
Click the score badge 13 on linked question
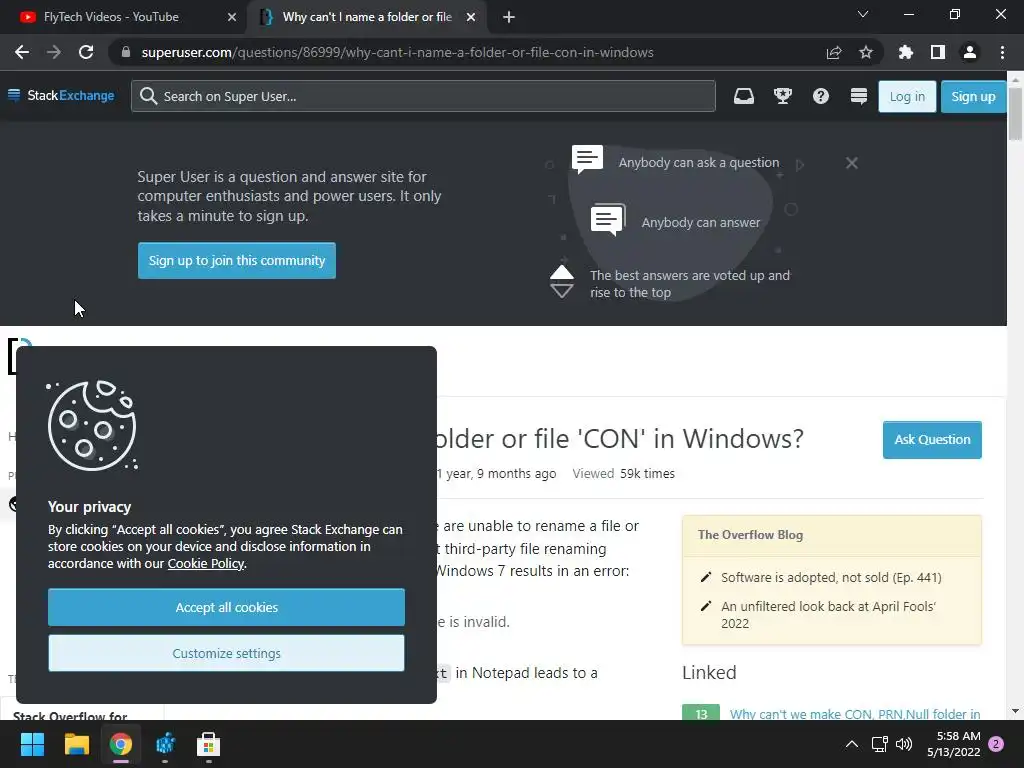701,713
